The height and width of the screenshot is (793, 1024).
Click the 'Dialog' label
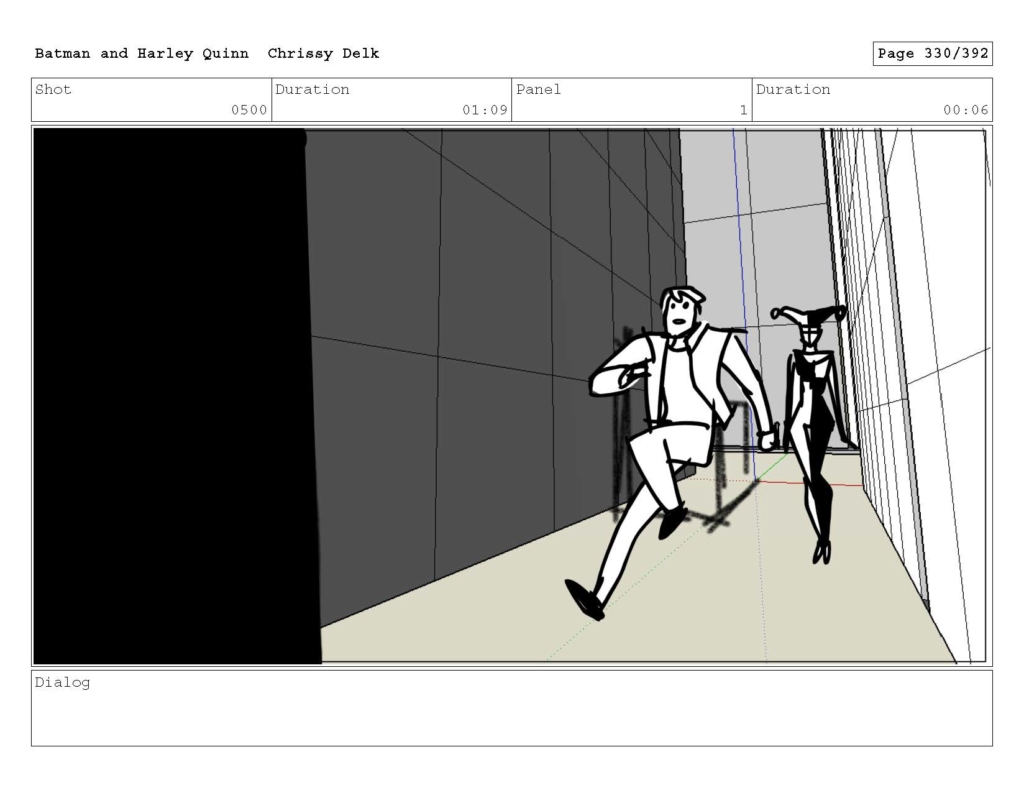62,683
